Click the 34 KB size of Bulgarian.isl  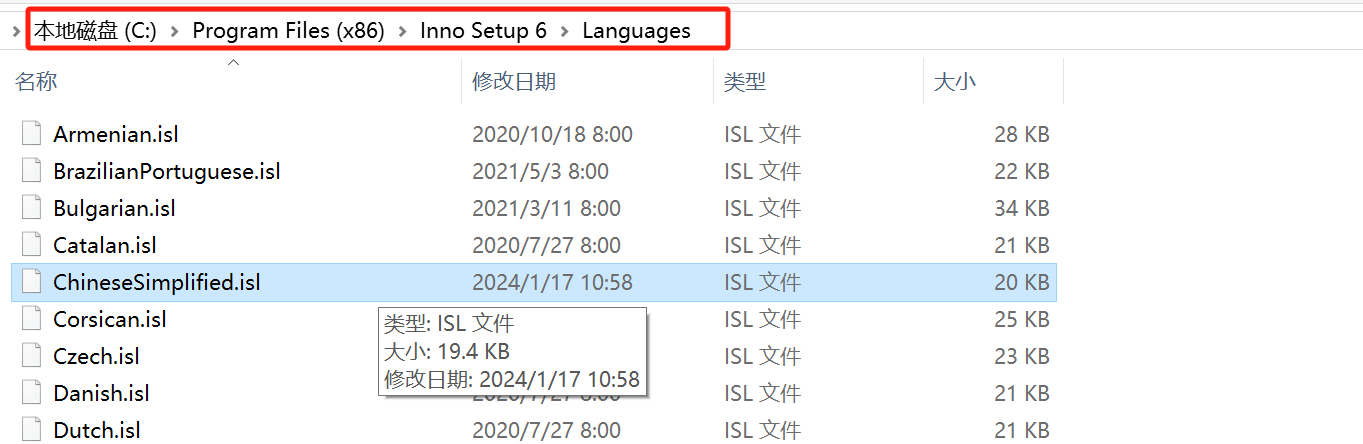[x=1022, y=208]
